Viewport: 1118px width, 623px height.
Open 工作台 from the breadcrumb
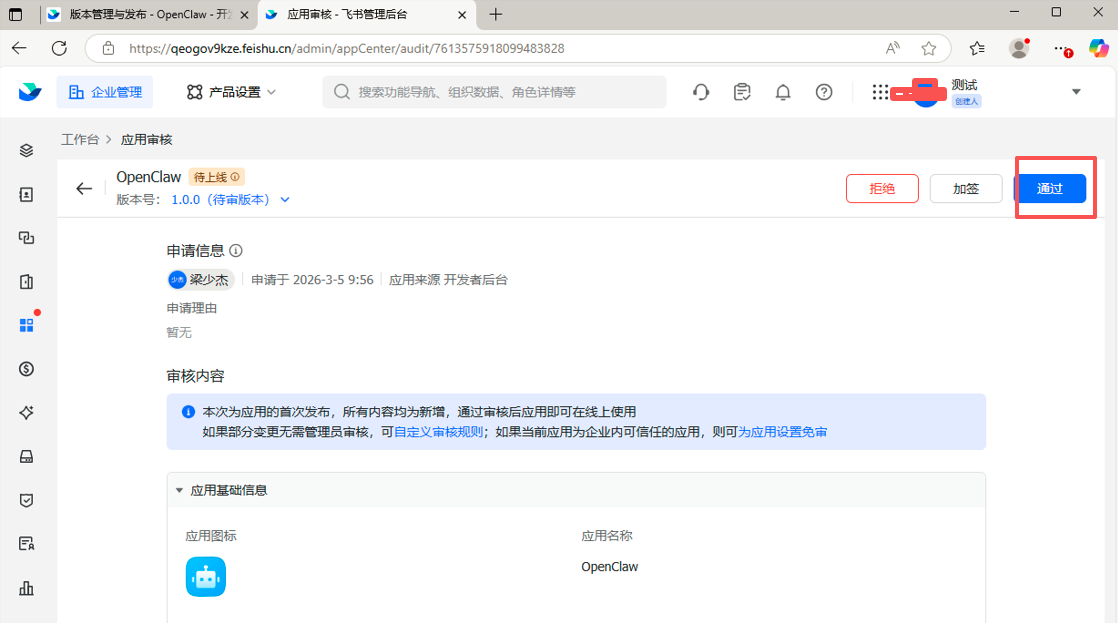80,141
